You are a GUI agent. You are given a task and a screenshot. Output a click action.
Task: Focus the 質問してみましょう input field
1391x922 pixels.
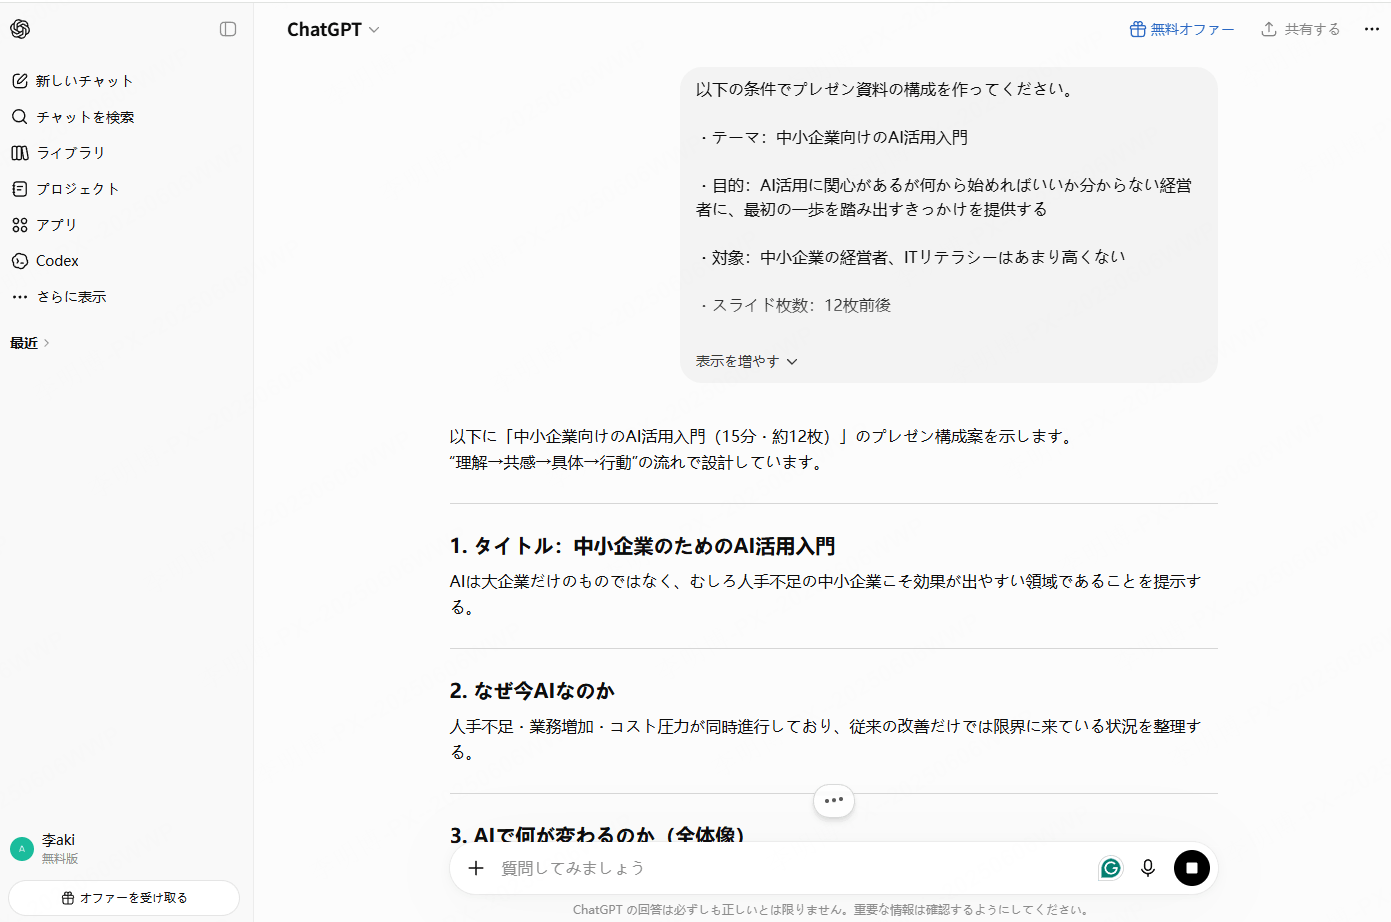click(x=790, y=868)
